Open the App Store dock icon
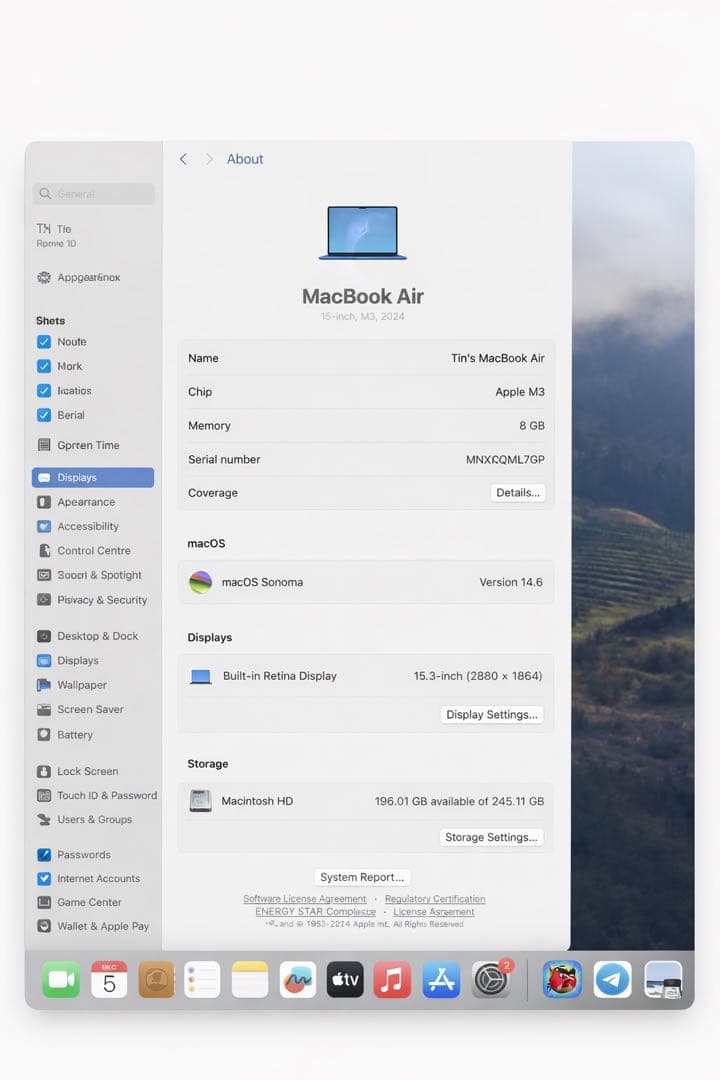Image resolution: width=720 pixels, height=1080 pixels. click(x=441, y=979)
